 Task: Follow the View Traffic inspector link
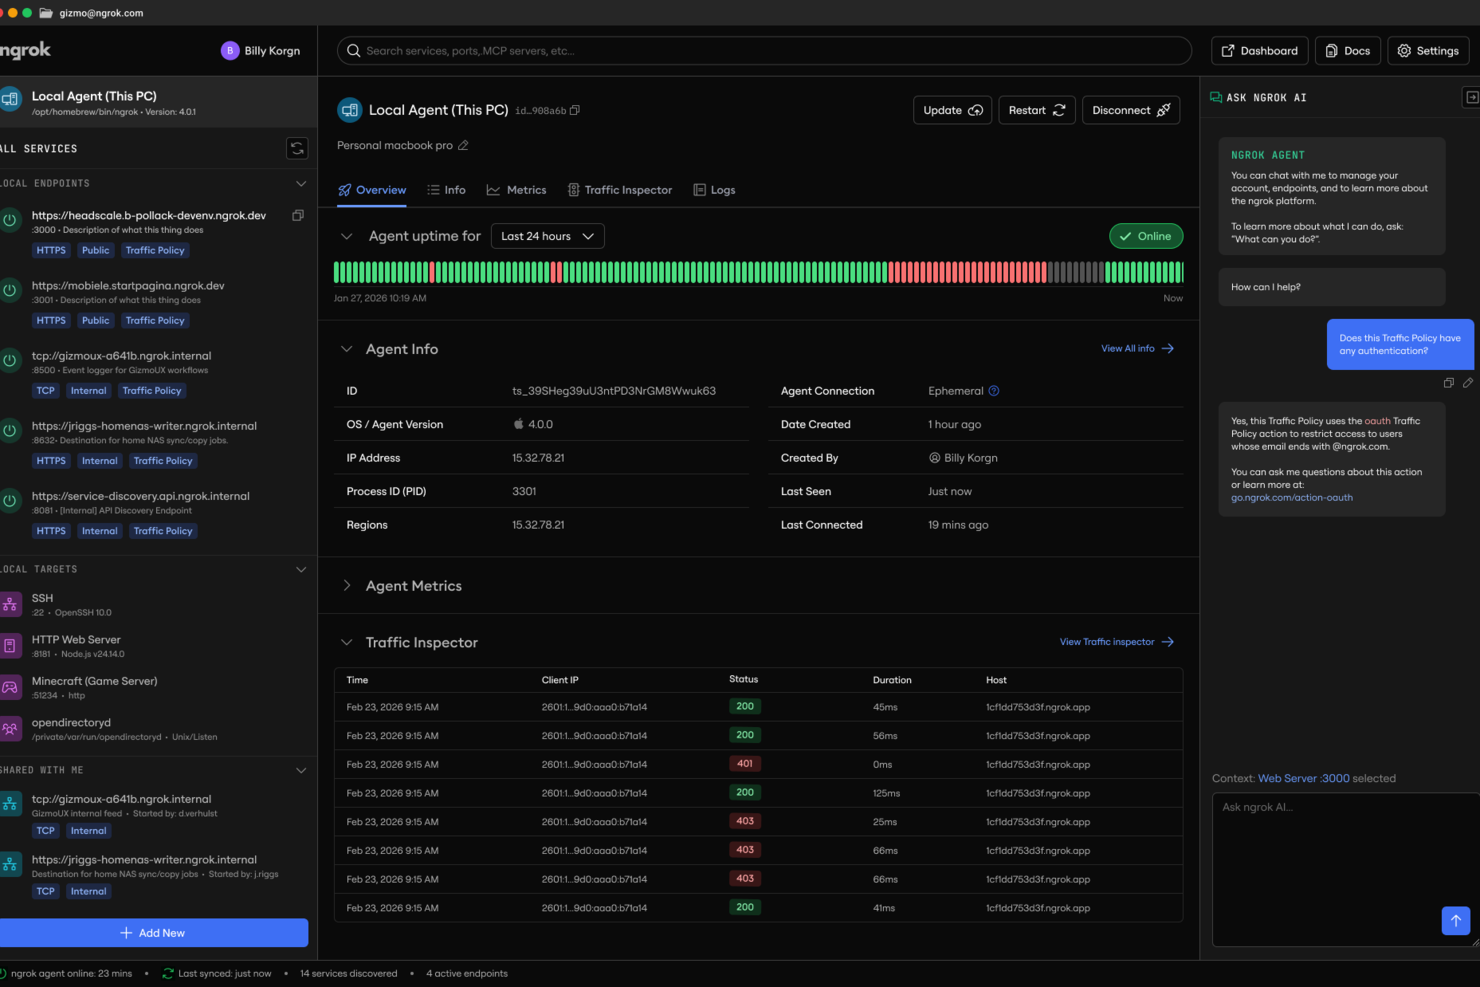(x=1117, y=642)
